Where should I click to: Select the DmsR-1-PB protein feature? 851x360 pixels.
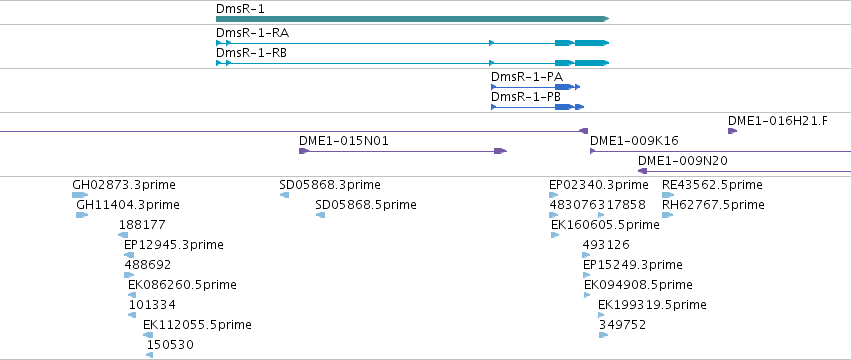pyautogui.click(x=537, y=107)
